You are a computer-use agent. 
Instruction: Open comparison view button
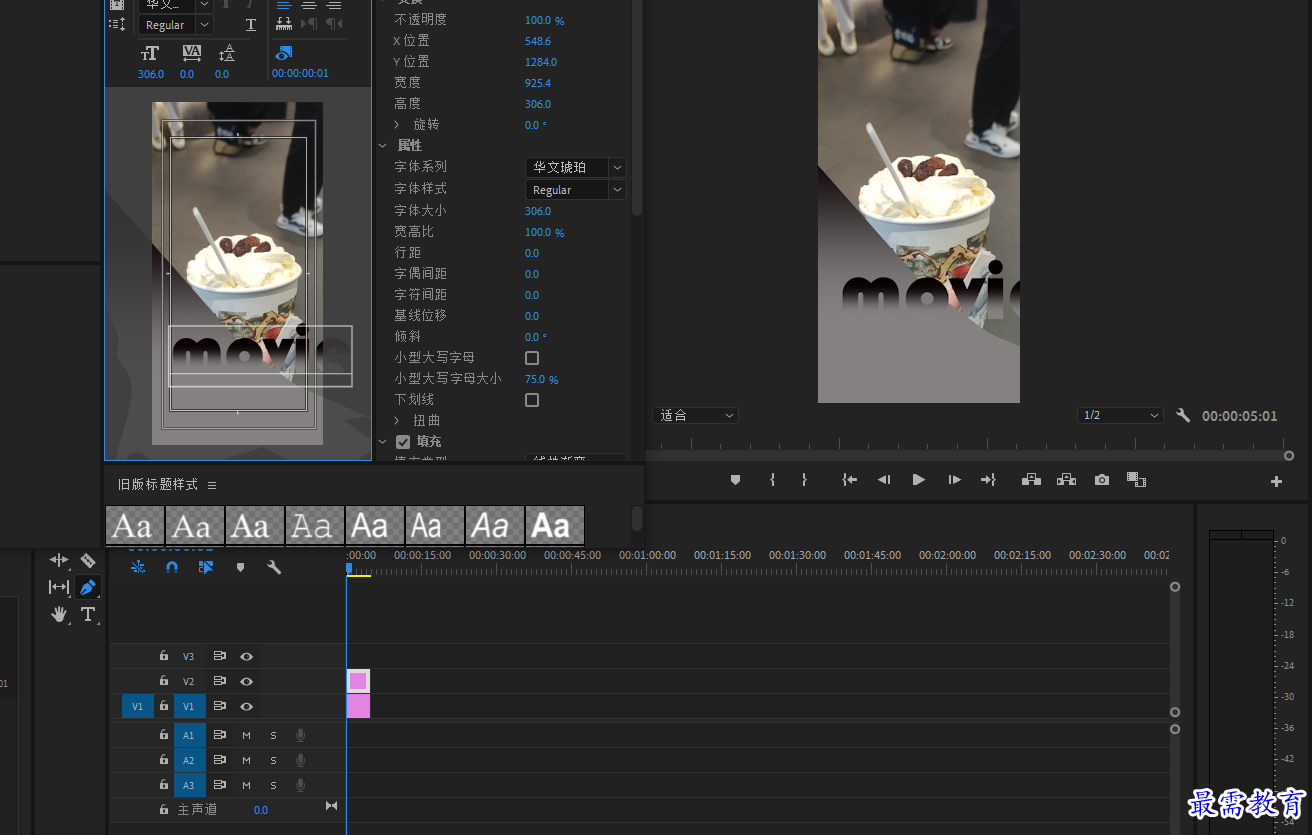[x=1136, y=480]
